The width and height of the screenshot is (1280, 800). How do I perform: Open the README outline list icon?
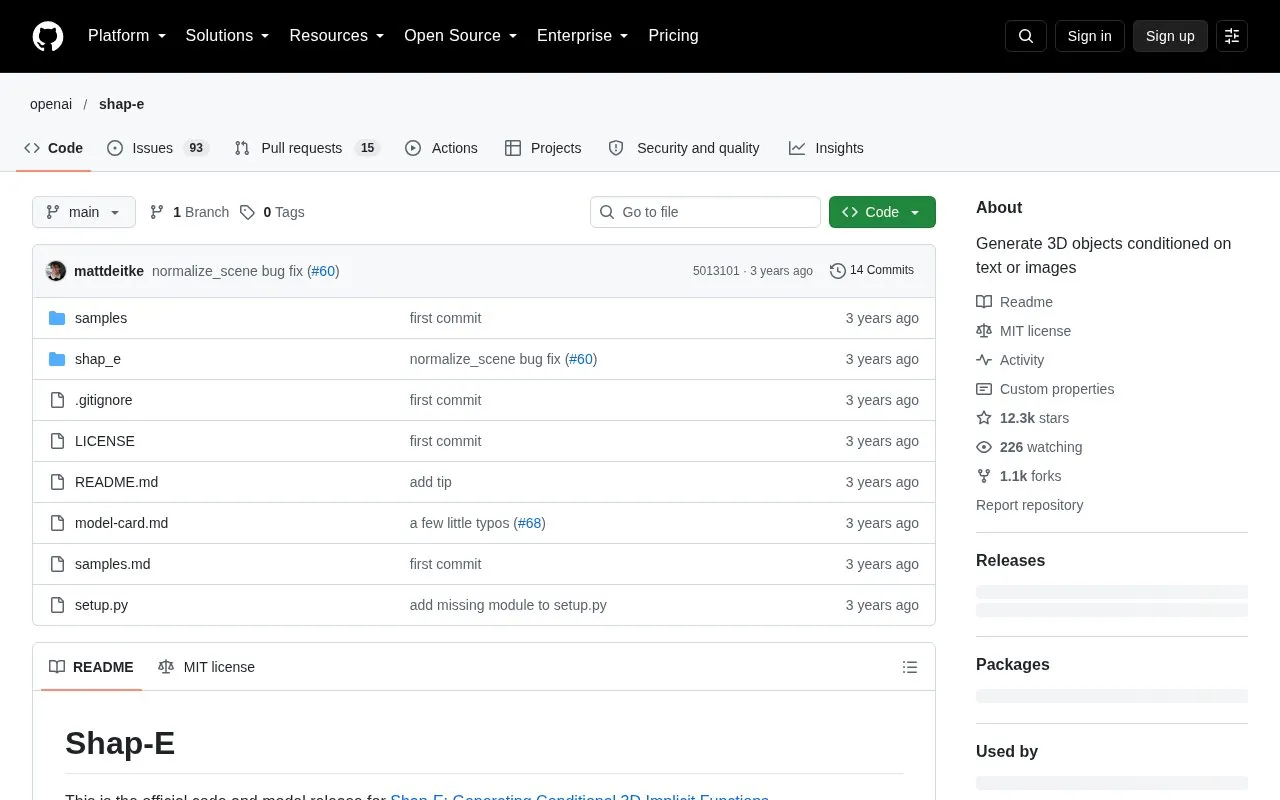coord(910,667)
